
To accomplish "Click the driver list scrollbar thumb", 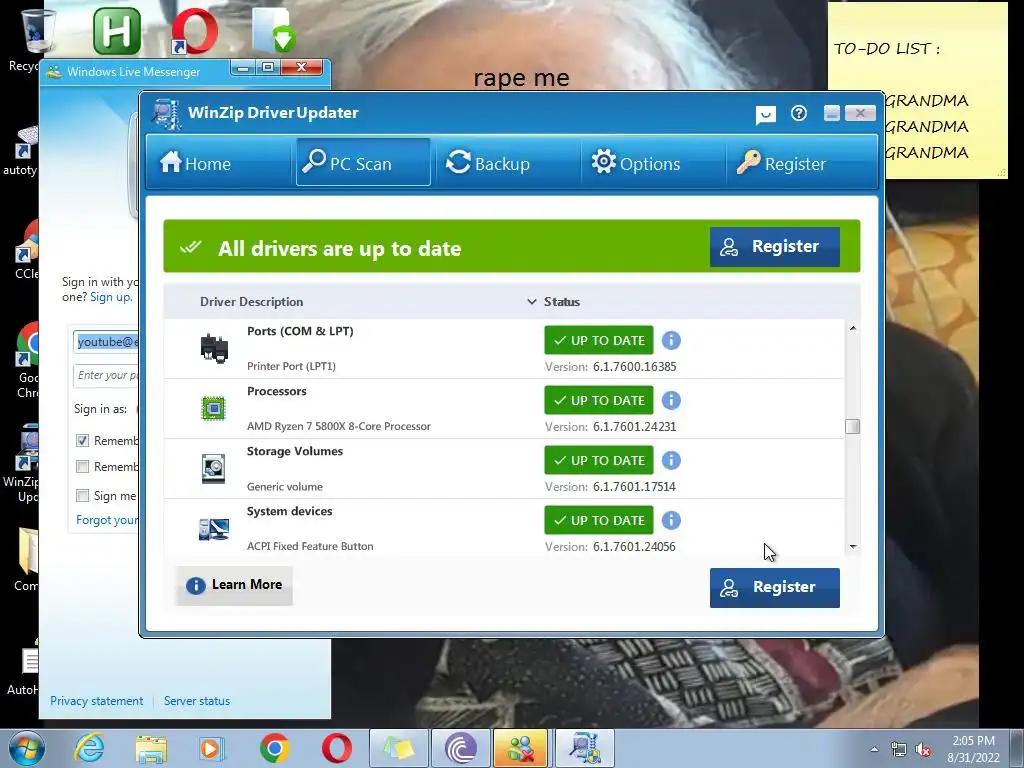I will tap(852, 426).
